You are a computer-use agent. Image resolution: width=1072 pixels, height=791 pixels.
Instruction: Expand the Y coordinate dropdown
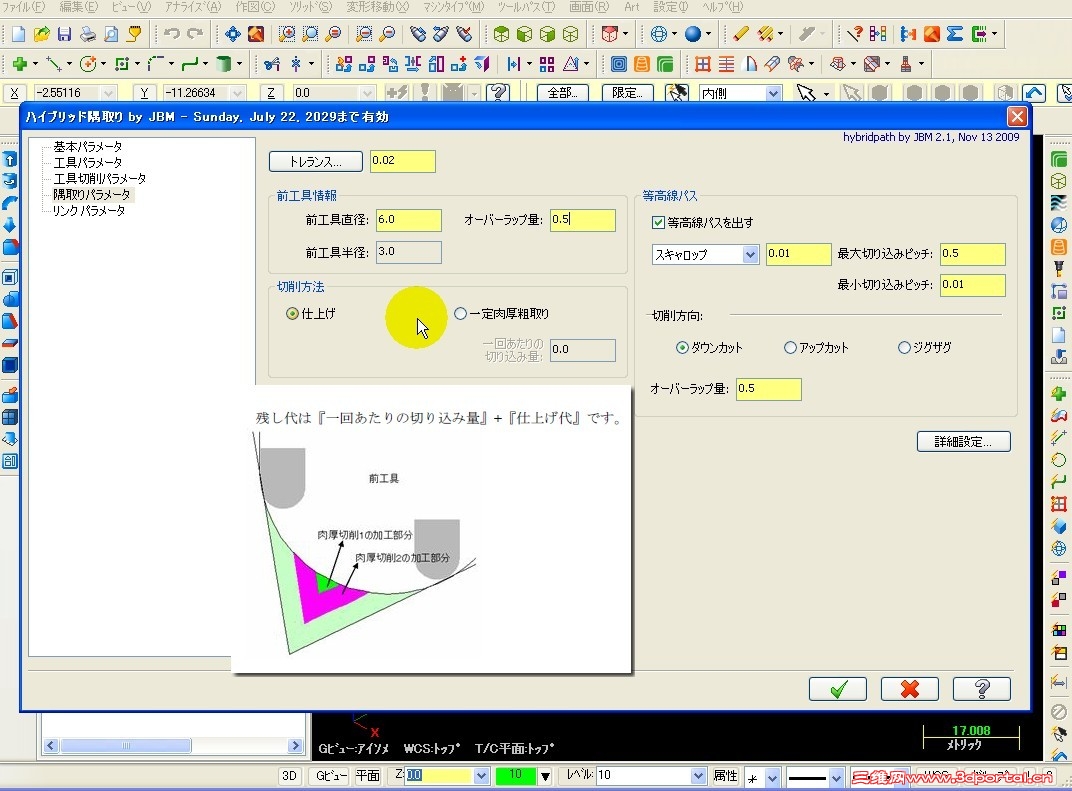[237, 92]
